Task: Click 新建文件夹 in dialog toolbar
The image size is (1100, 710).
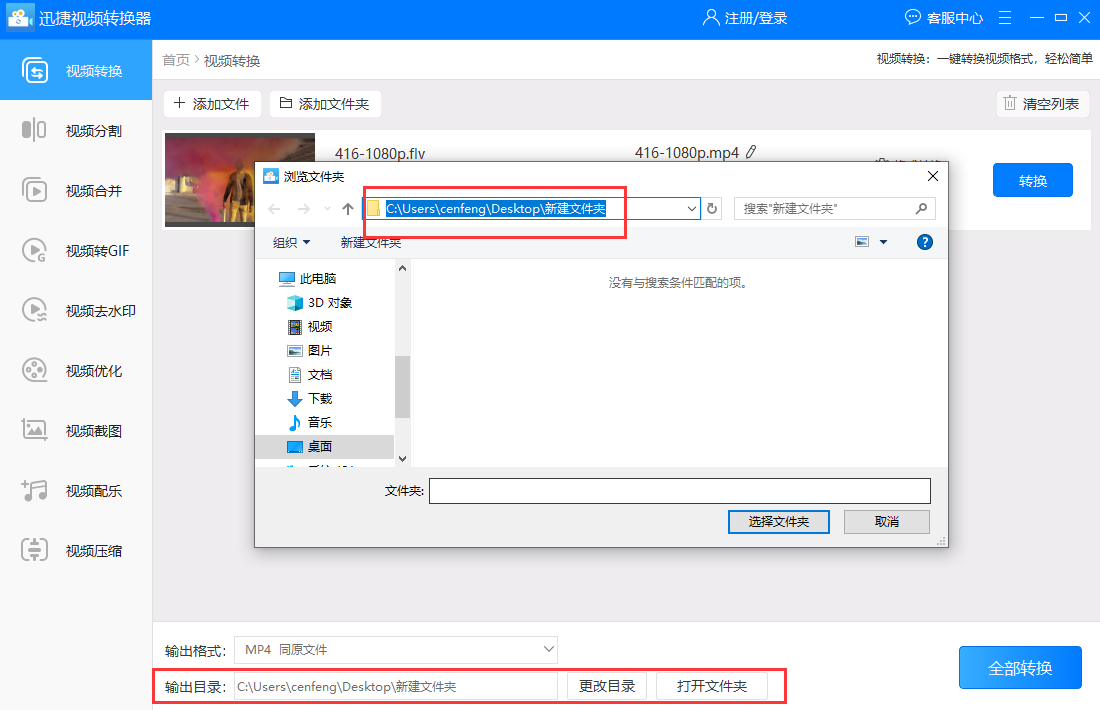Action: [x=370, y=243]
